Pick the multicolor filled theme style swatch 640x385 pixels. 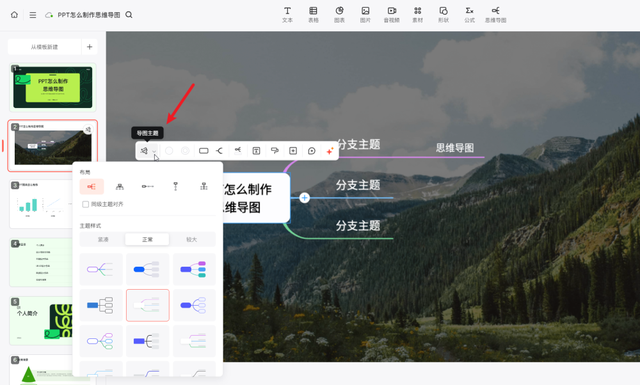(193, 269)
